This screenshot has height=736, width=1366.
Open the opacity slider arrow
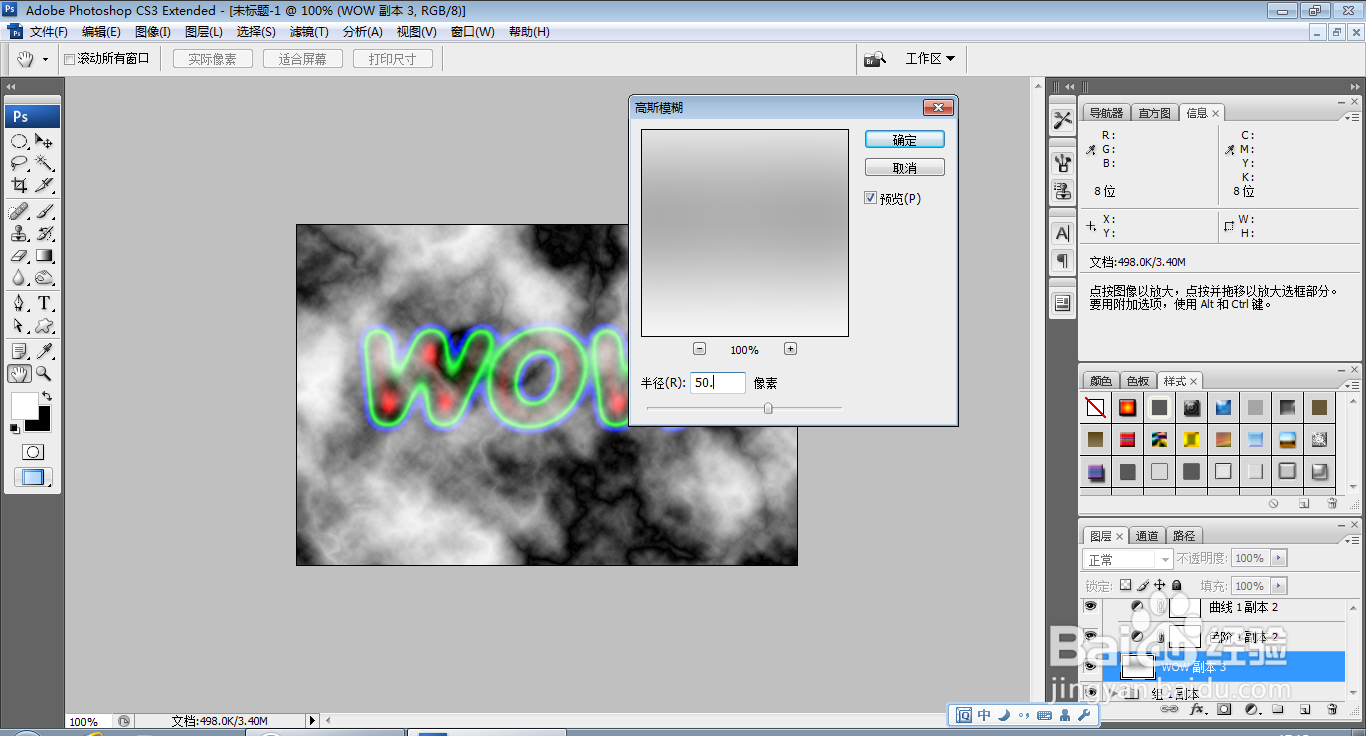click(x=1279, y=558)
